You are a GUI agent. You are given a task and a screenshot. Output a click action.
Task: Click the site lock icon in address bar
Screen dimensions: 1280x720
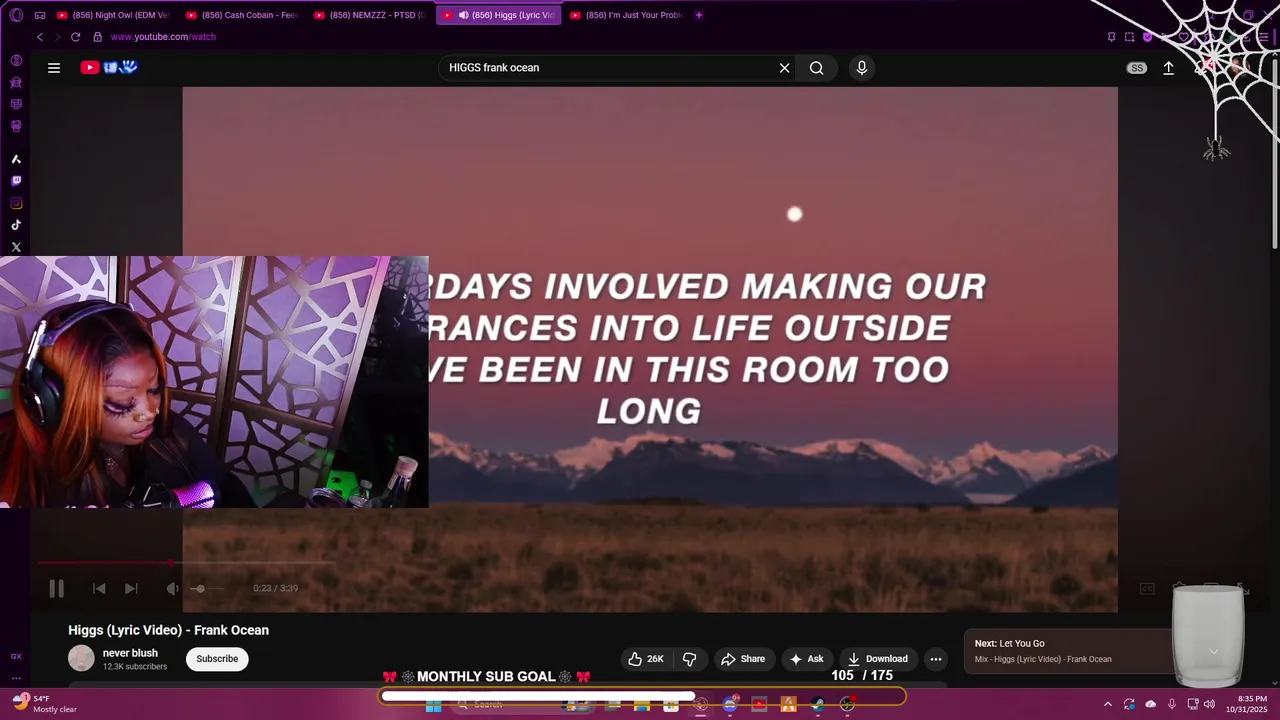tap(97, 37)
